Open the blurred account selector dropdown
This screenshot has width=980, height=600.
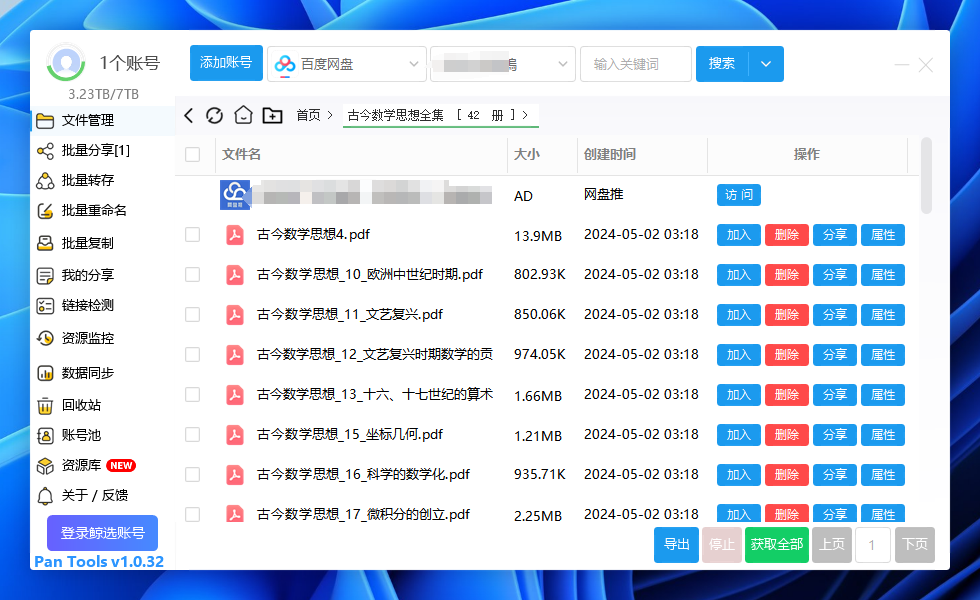click(x=502, y=64)
